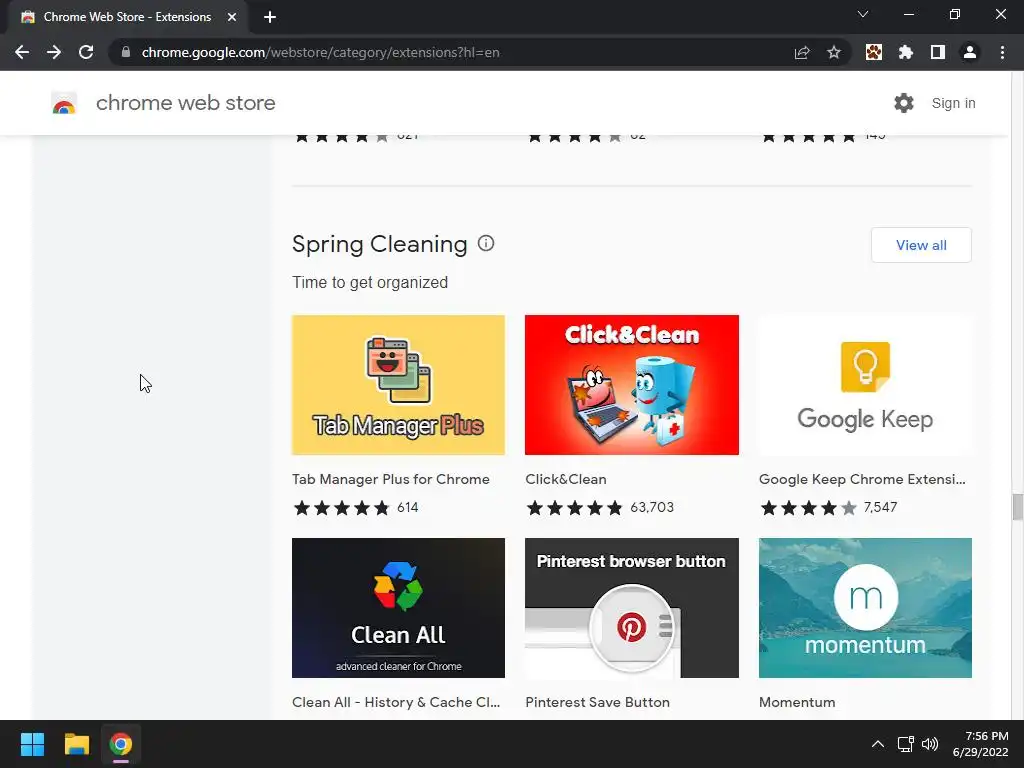Viewport: 1024px width, 768px height.
Task: Open File Explorer from the taskbar
Action: pyautogui.click(x=76, y=744)
